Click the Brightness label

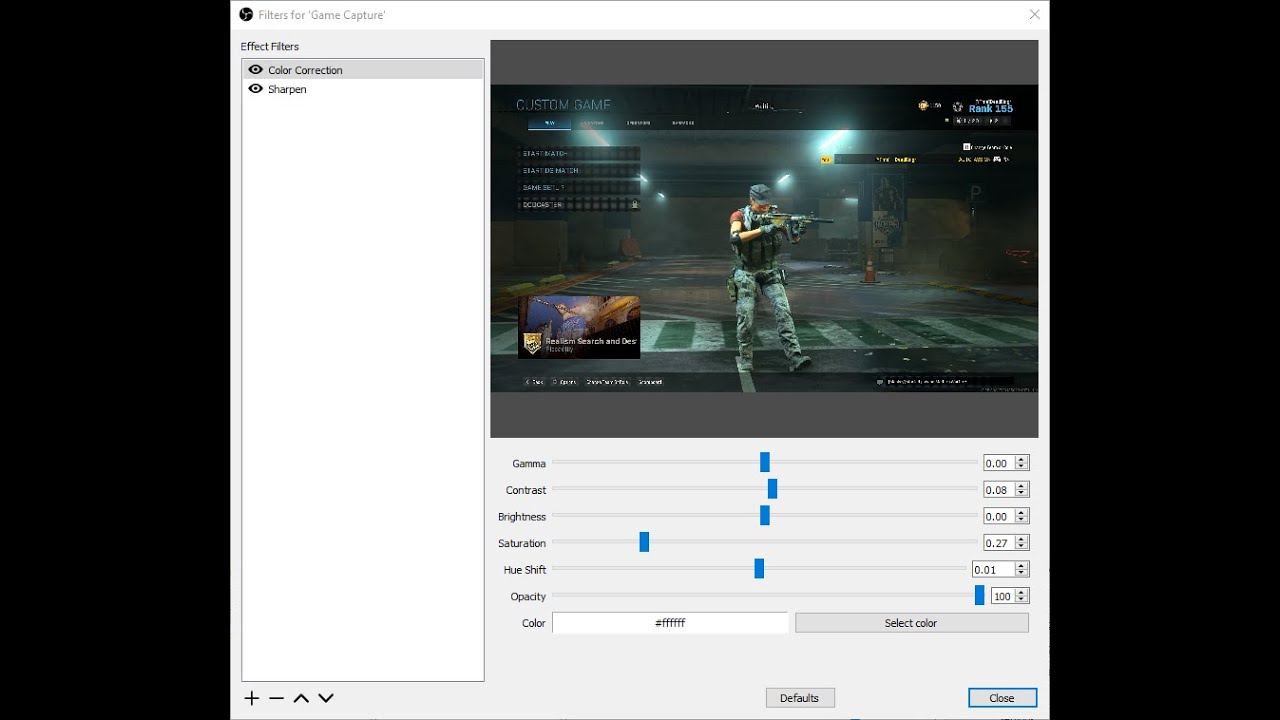click(522, 517)
